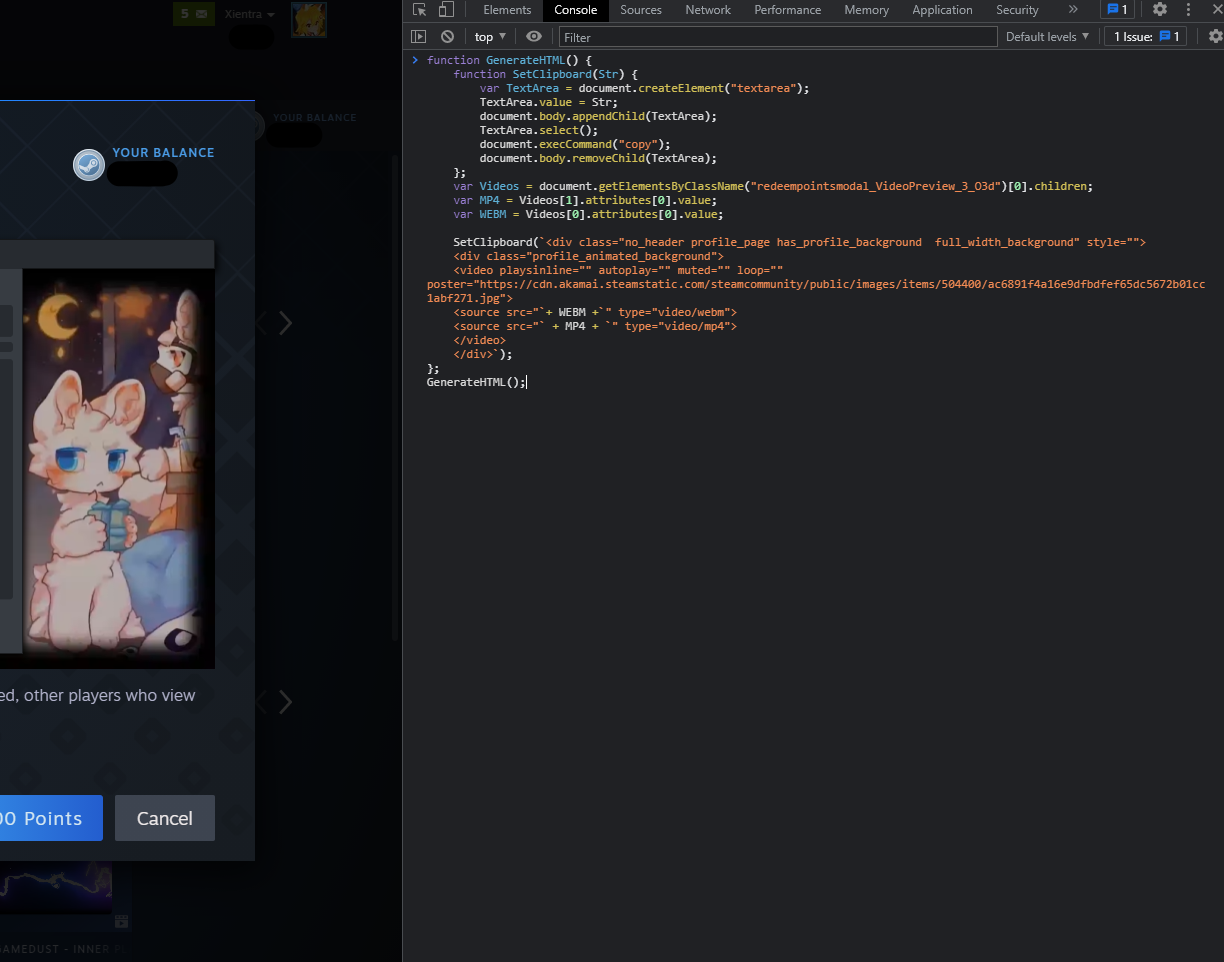Expand more DevTools tabs chevron
The height and width of the screenshot is (962, 1224).
pos(1073,10)
